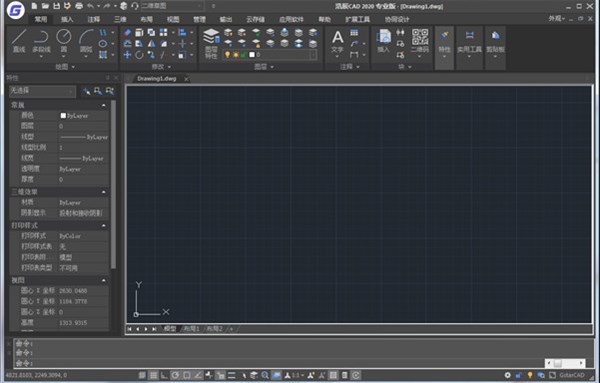Switch to the Manage (管理) ribbon tab

199,19
